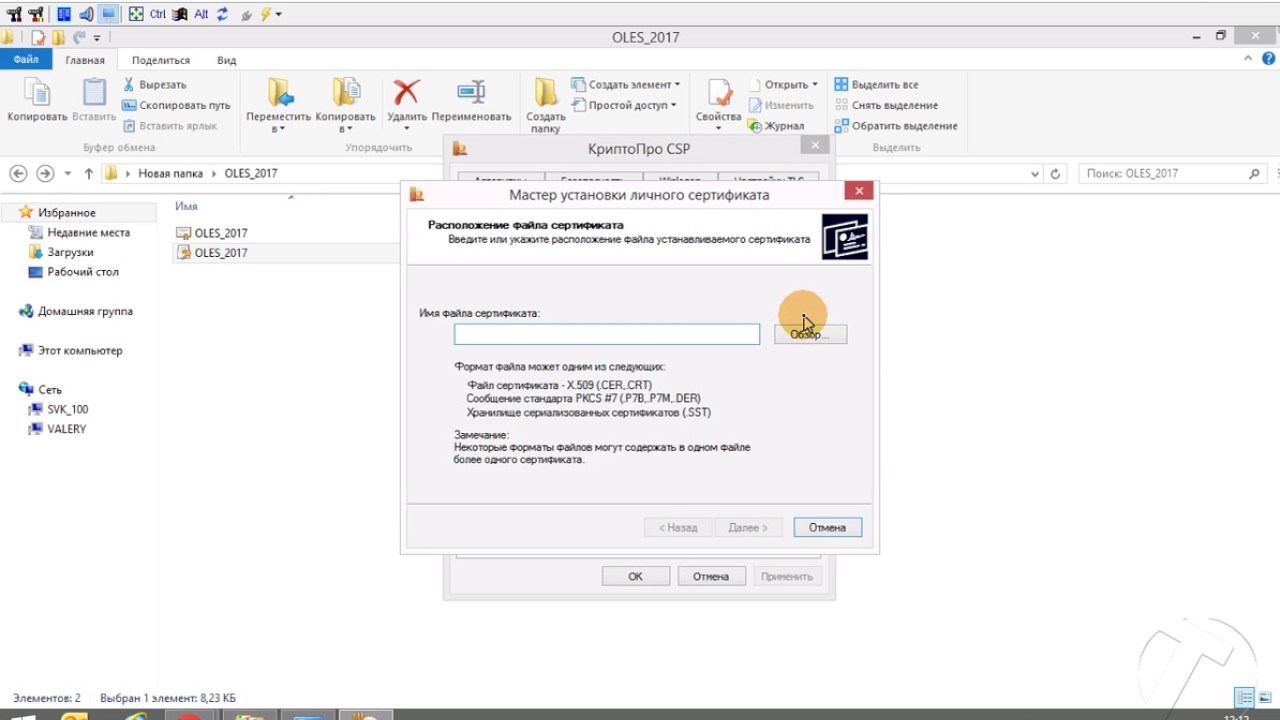The width and height of the screenshot is (1280, 720).
Task: Click the Alt key button in the top toolbar
Action: tap(201, 14)
